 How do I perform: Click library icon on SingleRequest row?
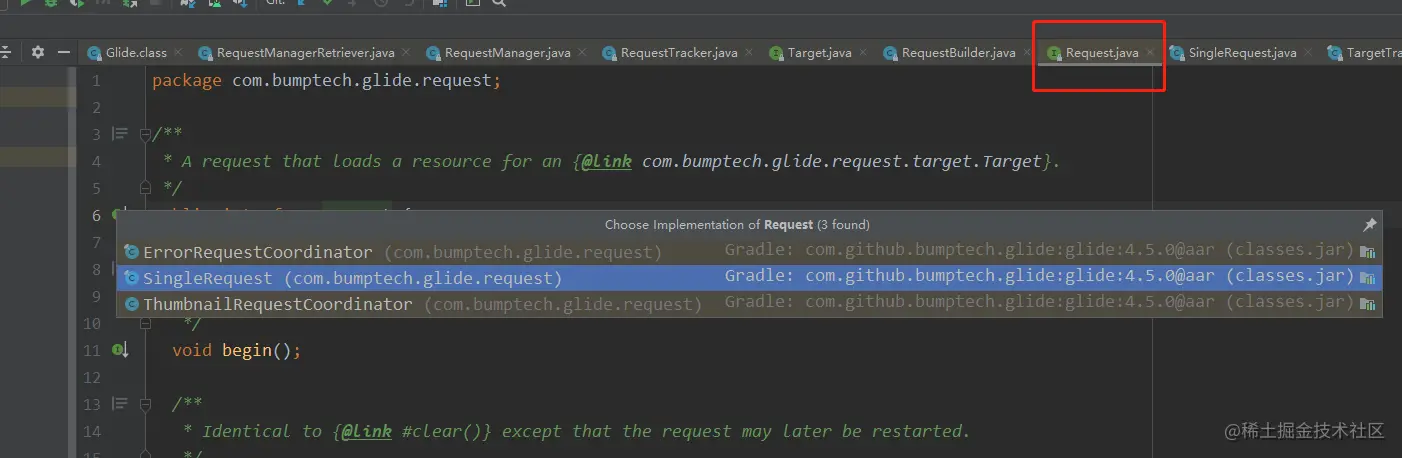point(1368,278)
